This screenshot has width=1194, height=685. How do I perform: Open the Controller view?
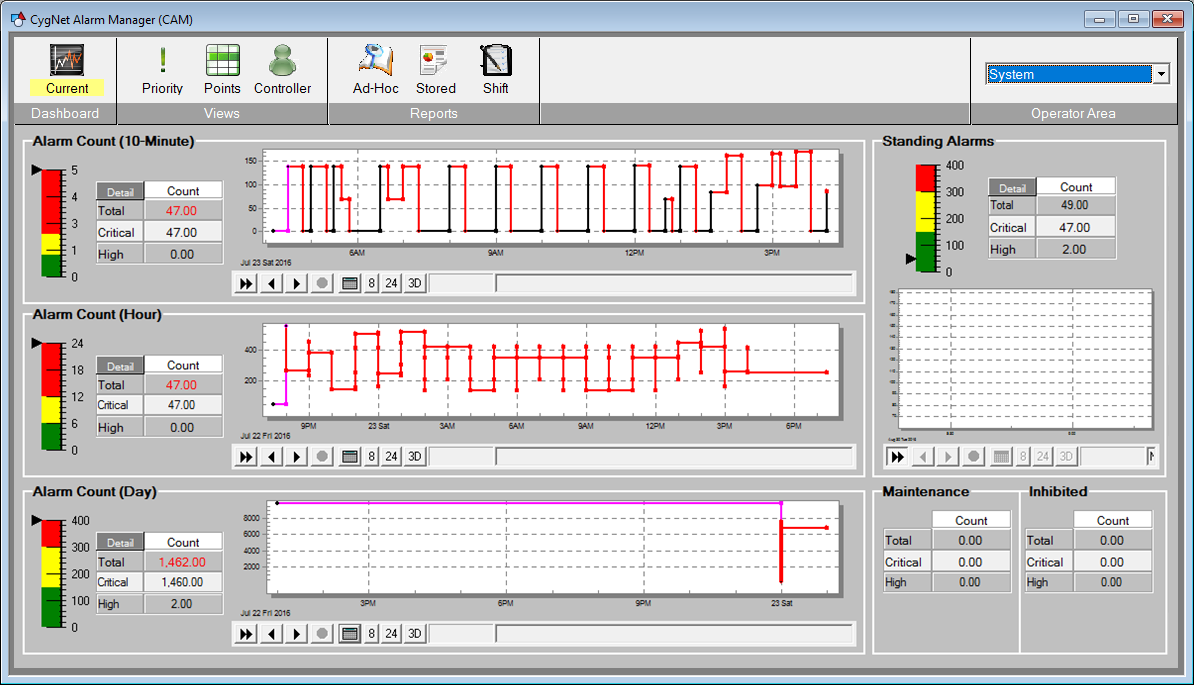283,70
